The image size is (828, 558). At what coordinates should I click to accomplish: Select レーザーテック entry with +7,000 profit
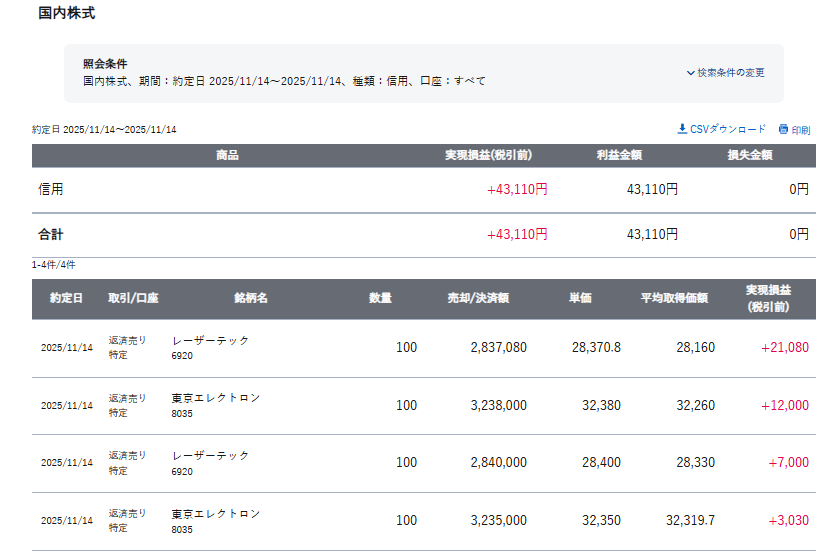(211, 455)
